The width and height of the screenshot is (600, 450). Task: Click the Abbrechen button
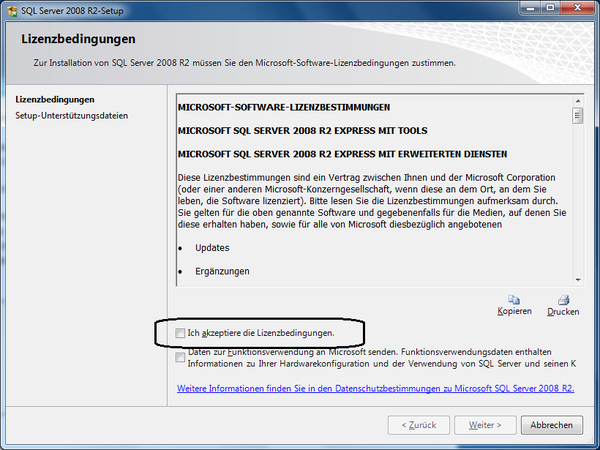(552, 425)
